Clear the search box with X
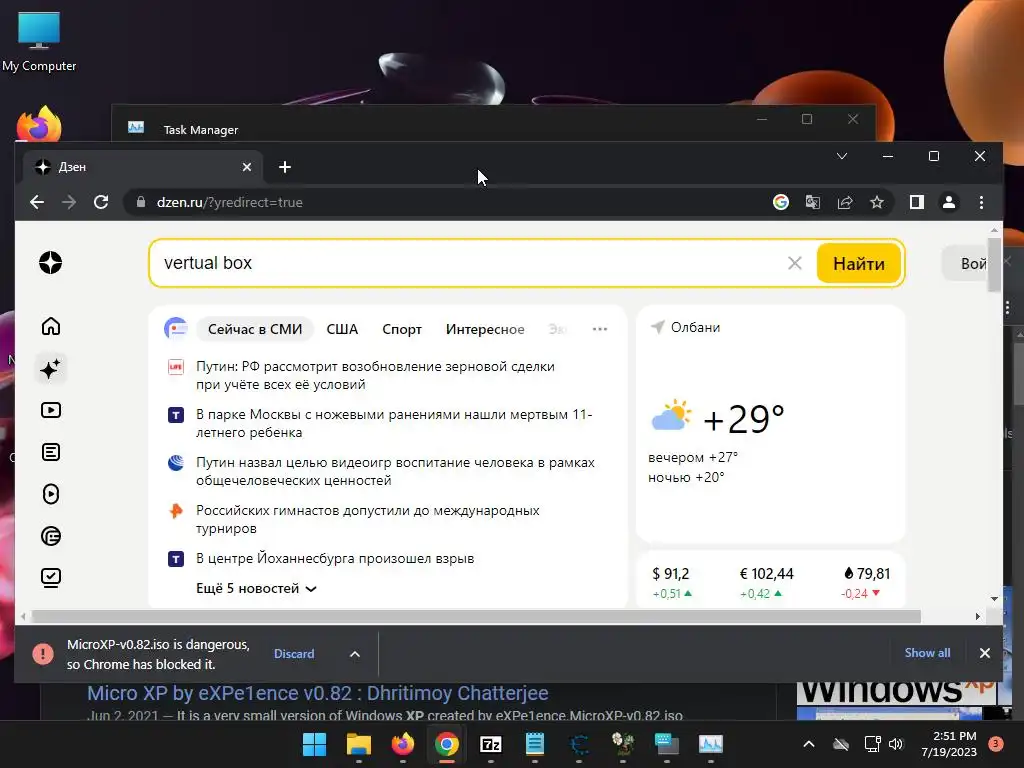The width and height of the screenshot is (1024, 768). tap(795, 263)
